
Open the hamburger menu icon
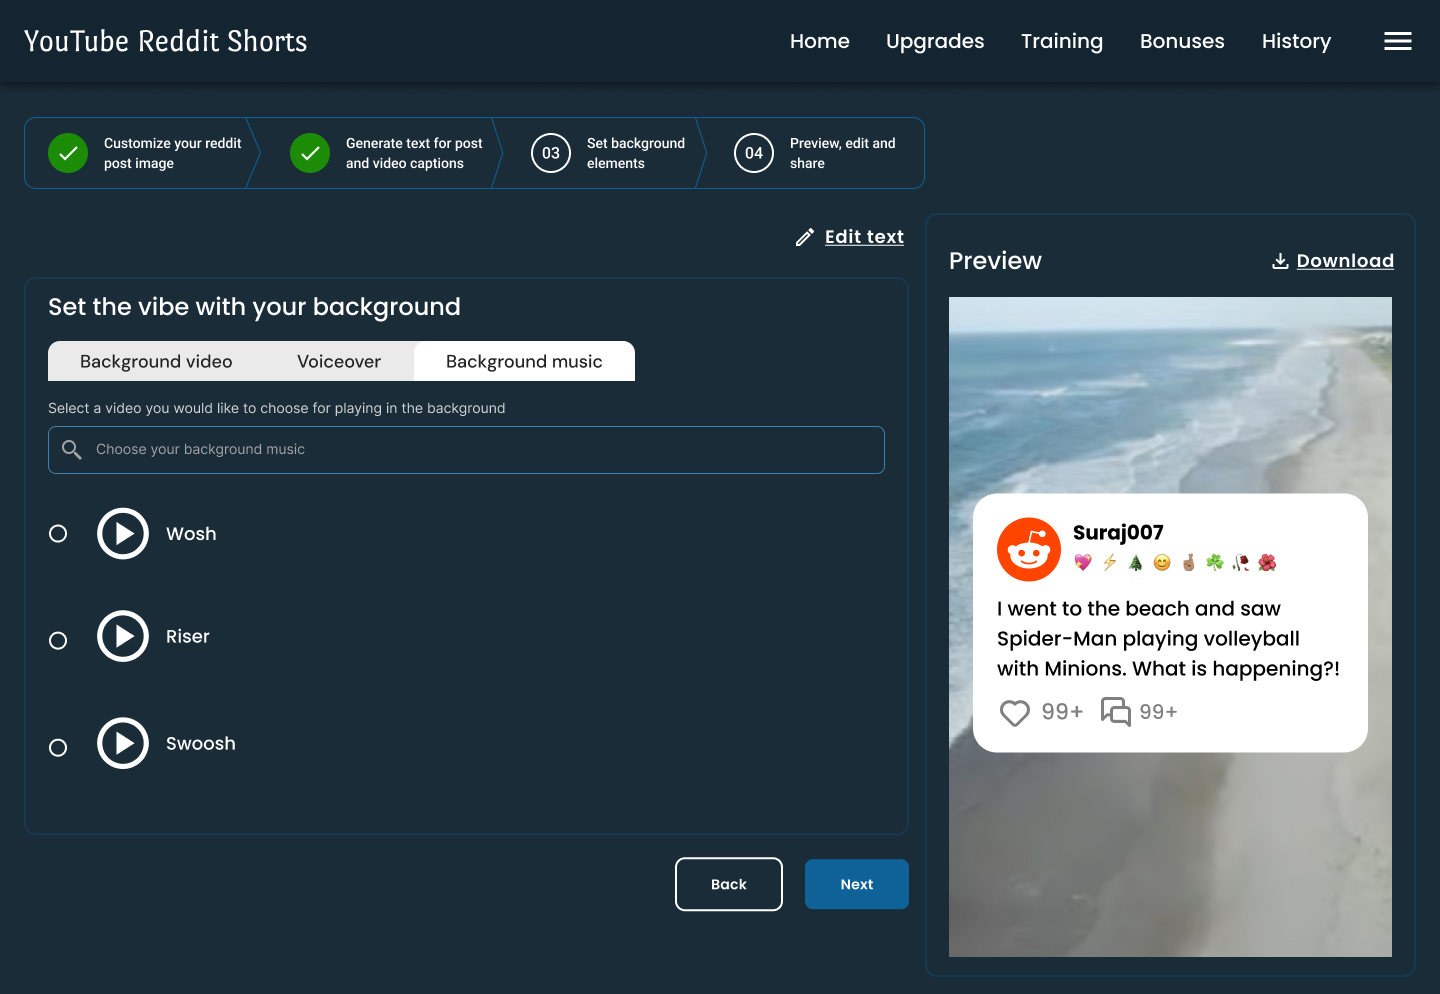point(1397,41)
